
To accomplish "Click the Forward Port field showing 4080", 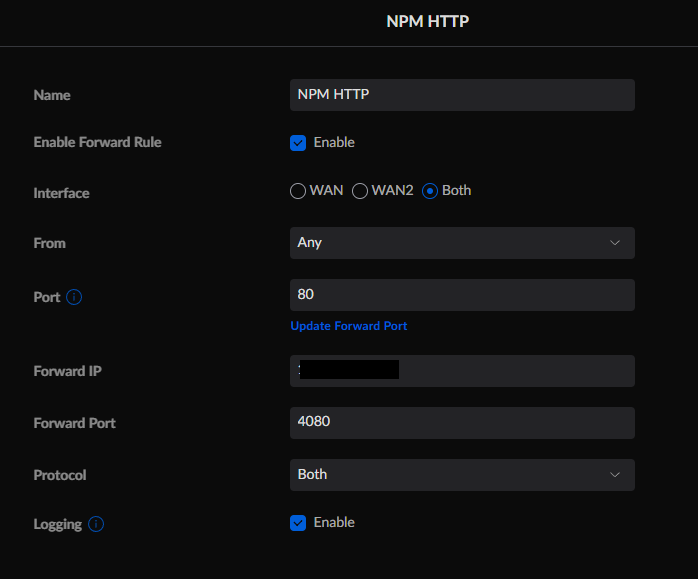I will 461,423.
